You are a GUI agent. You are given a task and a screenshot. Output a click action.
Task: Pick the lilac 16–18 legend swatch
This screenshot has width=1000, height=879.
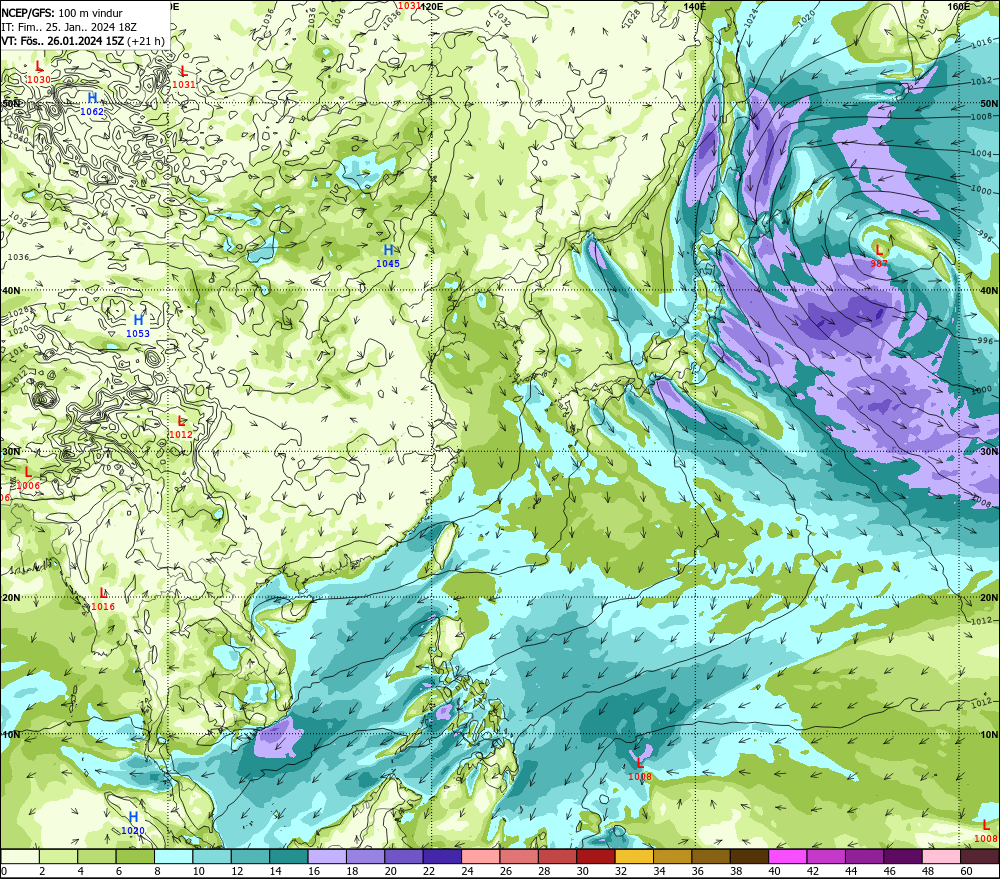coord(327,856)
